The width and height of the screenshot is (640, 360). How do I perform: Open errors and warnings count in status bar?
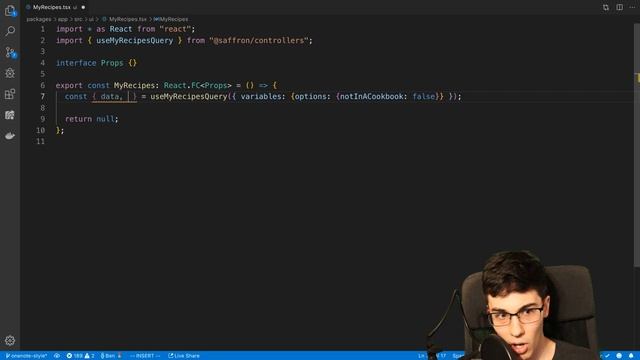(x=80, y=356)
